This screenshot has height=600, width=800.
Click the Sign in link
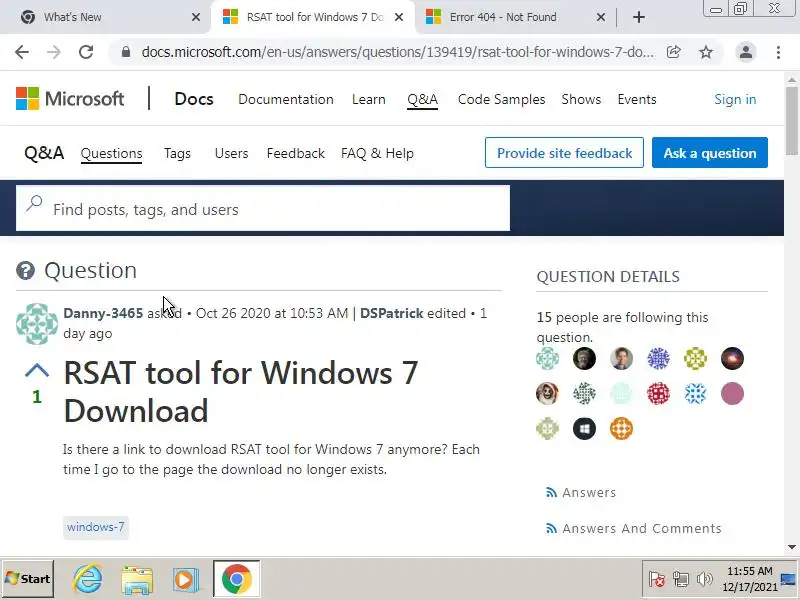(735, 99)
